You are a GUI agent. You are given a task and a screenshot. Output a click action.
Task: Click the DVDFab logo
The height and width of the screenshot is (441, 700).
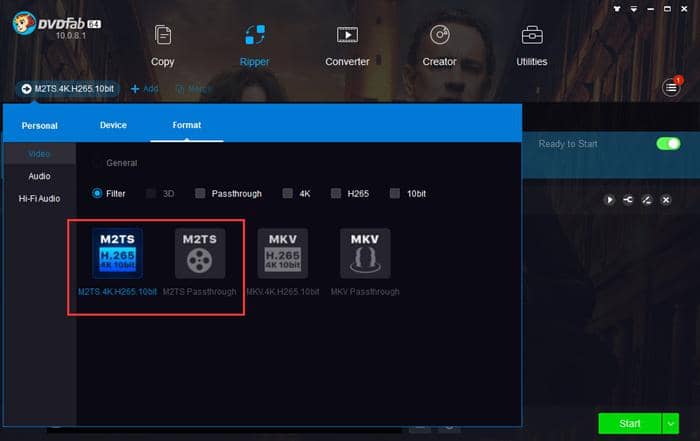[57, 25]
